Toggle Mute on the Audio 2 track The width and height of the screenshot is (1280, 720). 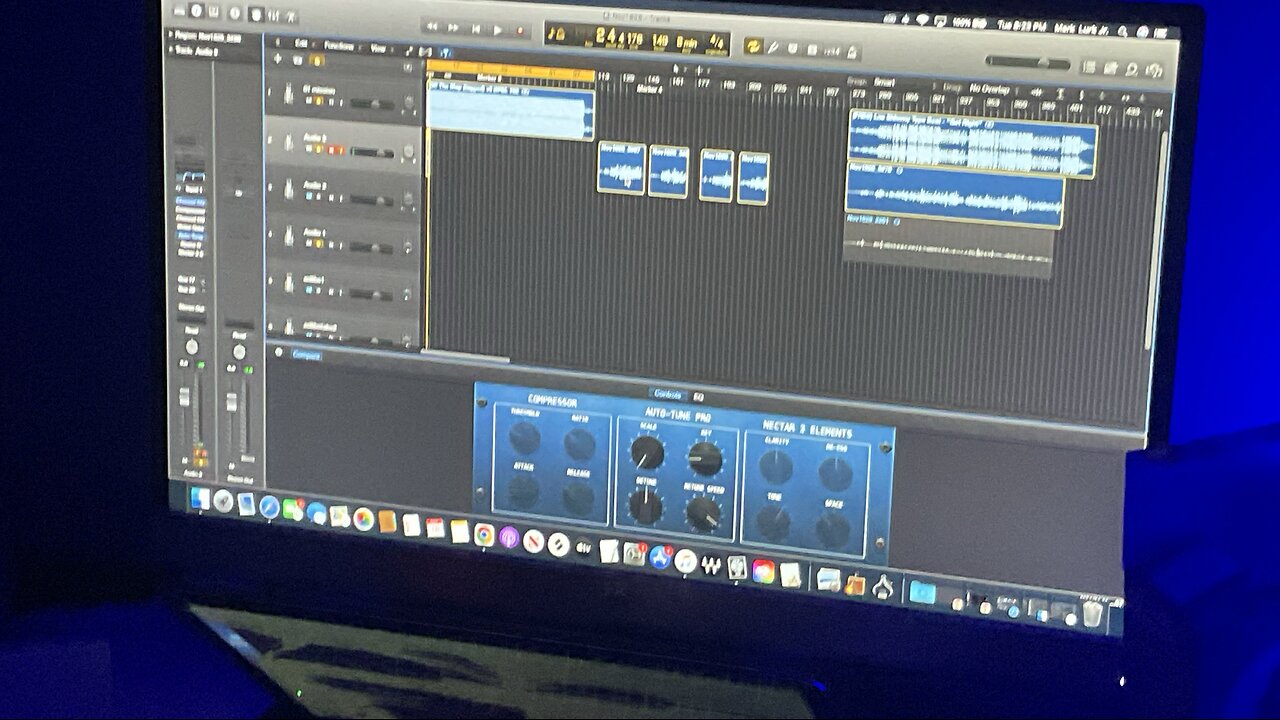310,197
